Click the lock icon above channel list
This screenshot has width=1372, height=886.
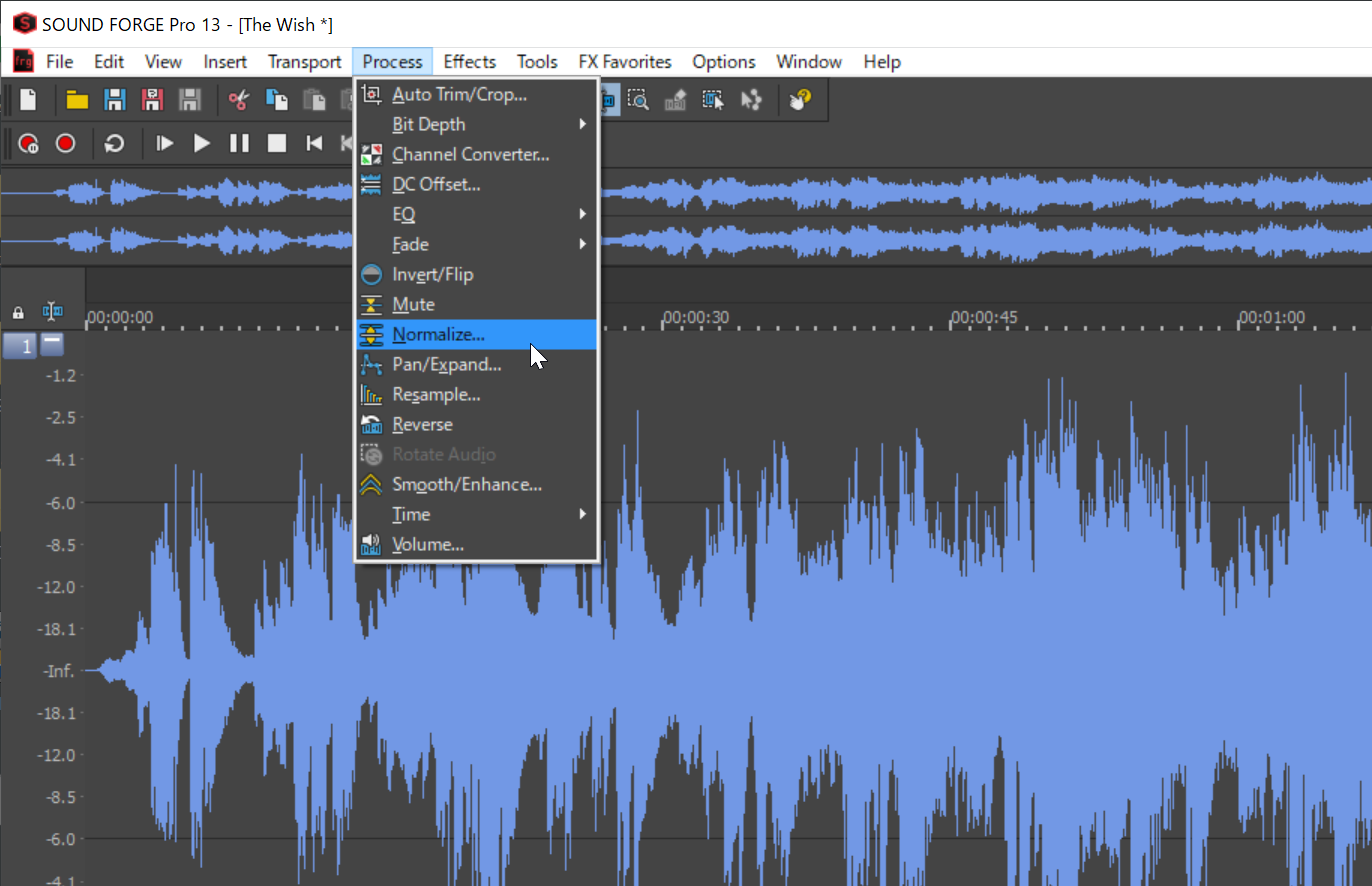tap(17, 312)
